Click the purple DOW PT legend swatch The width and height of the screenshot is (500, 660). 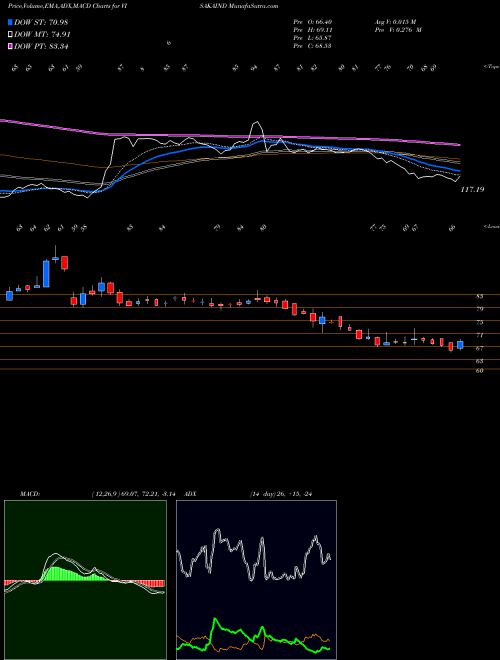pos(10,46)
